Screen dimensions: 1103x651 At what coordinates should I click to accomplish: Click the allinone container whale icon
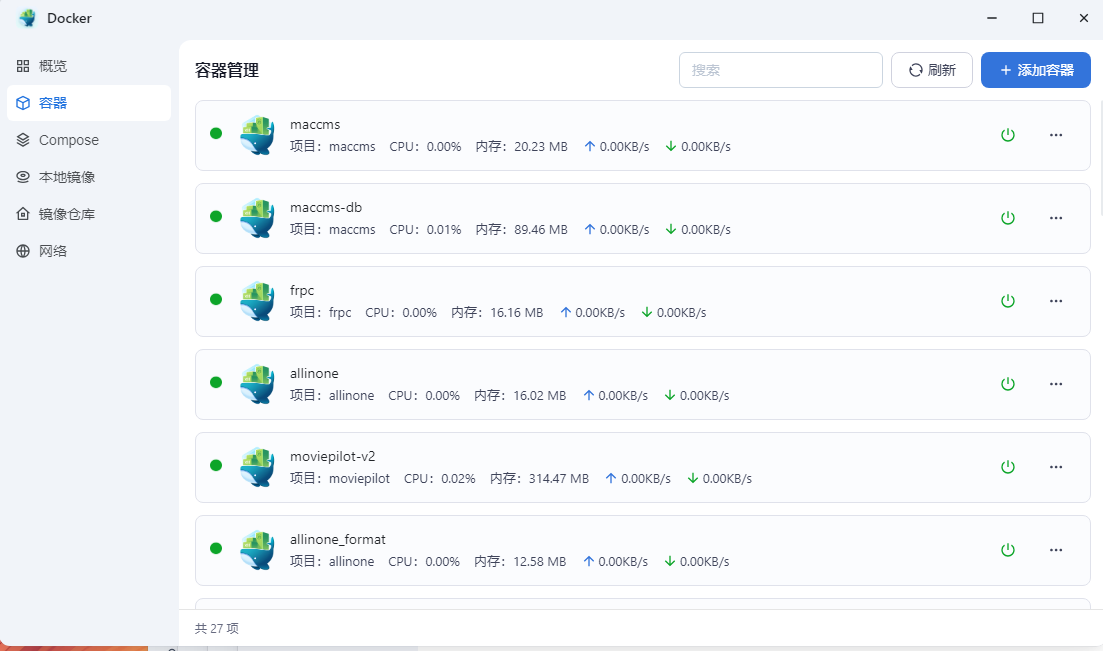pos(257,384)
